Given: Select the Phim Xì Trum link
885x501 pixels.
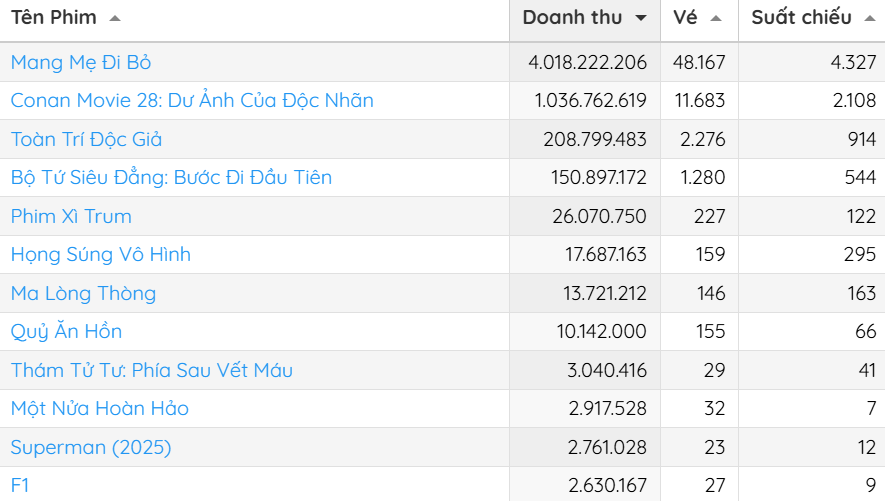Looking at the screenshot, I should [71, 216].
